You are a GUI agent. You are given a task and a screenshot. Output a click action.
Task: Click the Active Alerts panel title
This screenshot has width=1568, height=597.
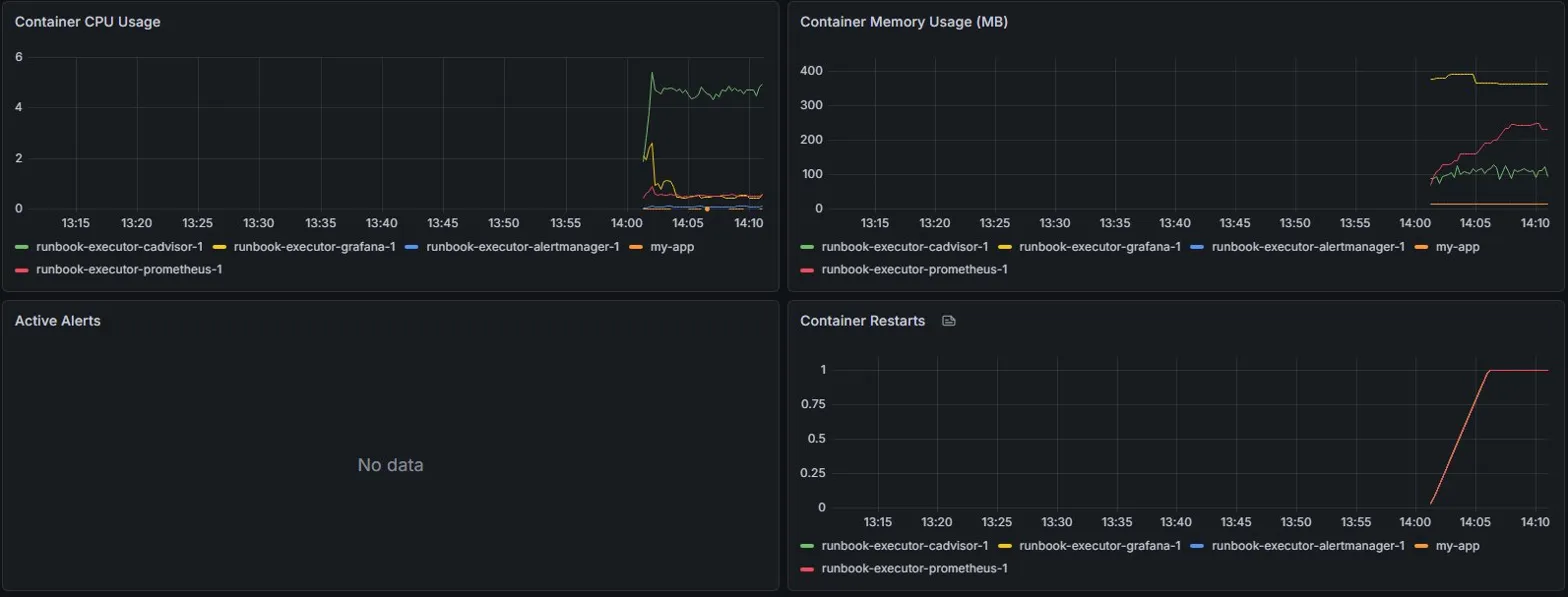tap(57, 321)
